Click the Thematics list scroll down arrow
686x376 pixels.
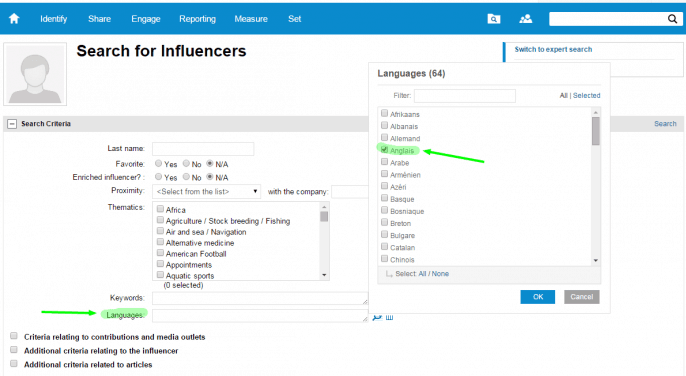(x=324, y=275)
